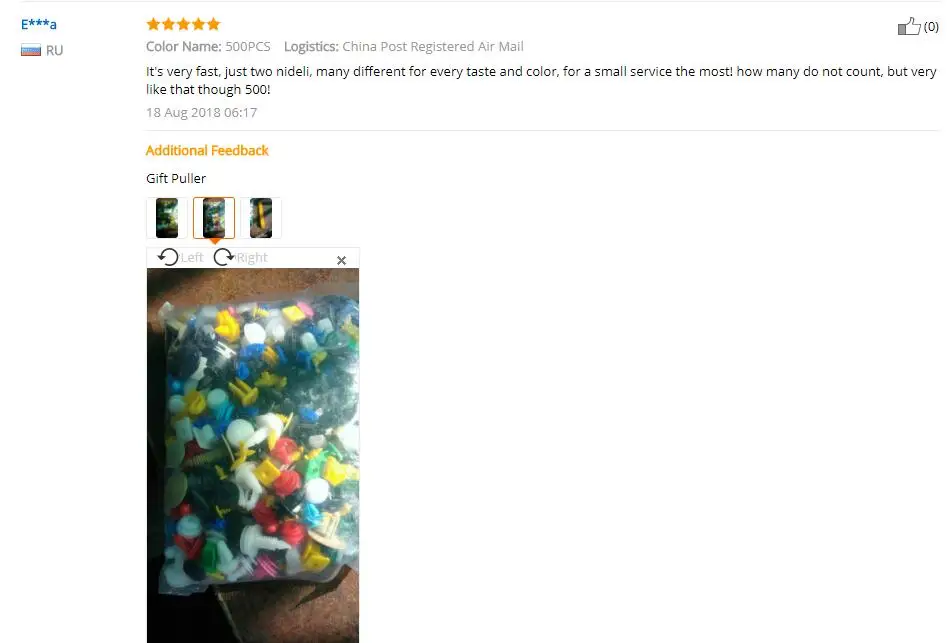This screenshot has width=952, height=643.
Task: Click the Russian flag icon
Action: 31,50
